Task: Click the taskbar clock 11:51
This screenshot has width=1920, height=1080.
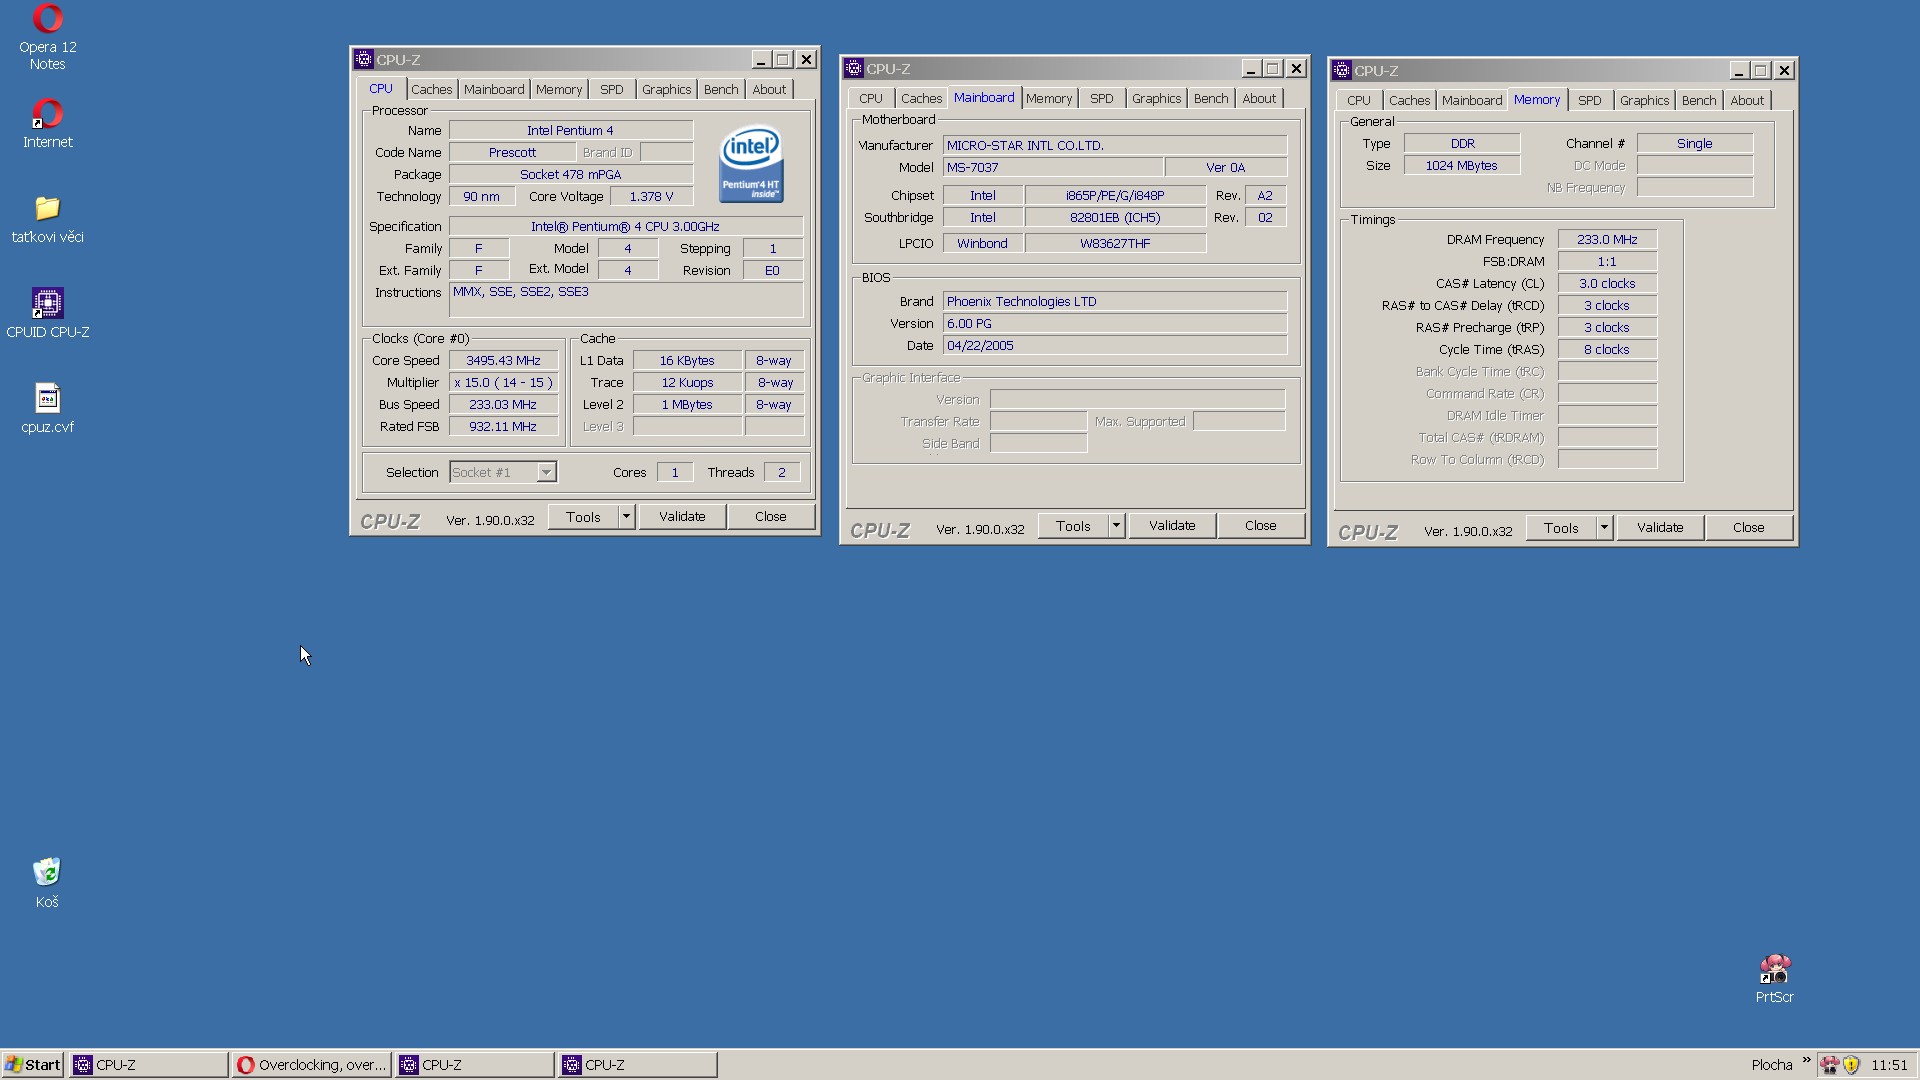Action: click(x=1889, y=1065)
